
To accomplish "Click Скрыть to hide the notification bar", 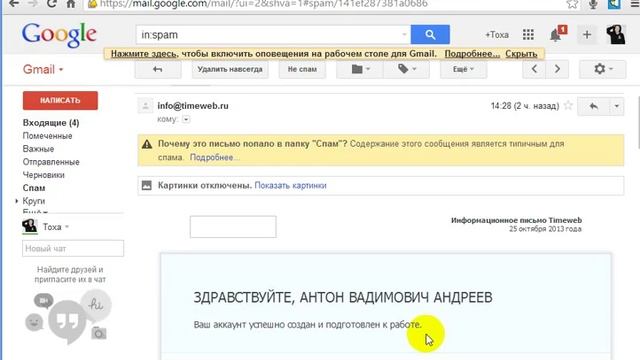I will [x=521, y=54].
